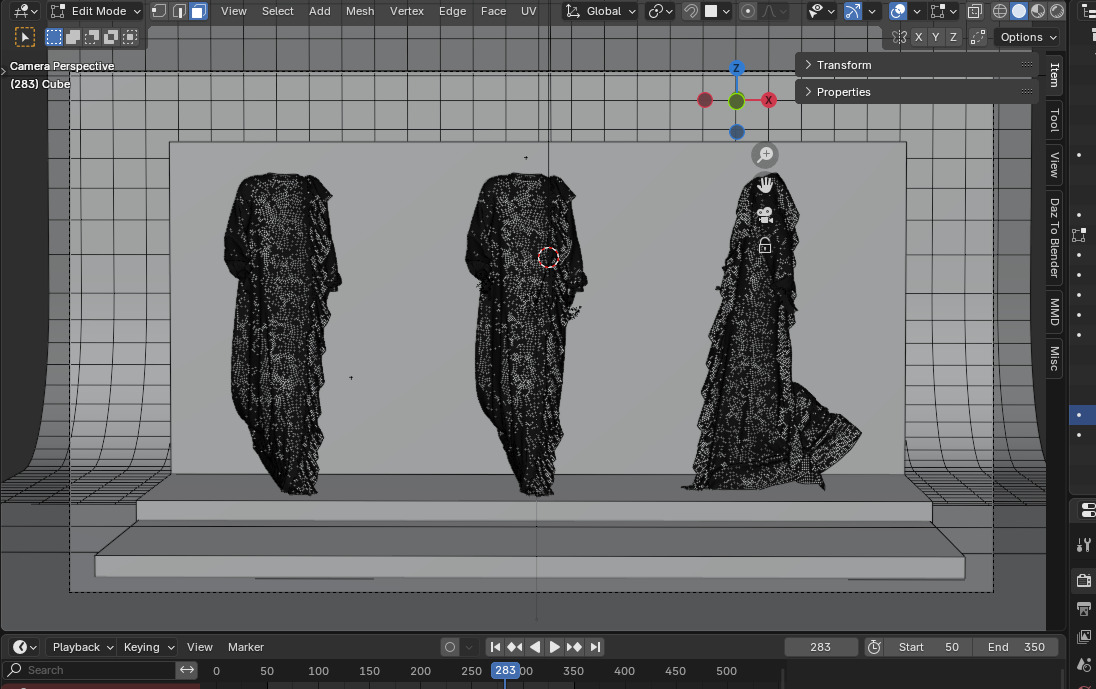Viewport: 1096px width, 689px height.
Task: Toggle camera view icon
Action: click(765, 215)
